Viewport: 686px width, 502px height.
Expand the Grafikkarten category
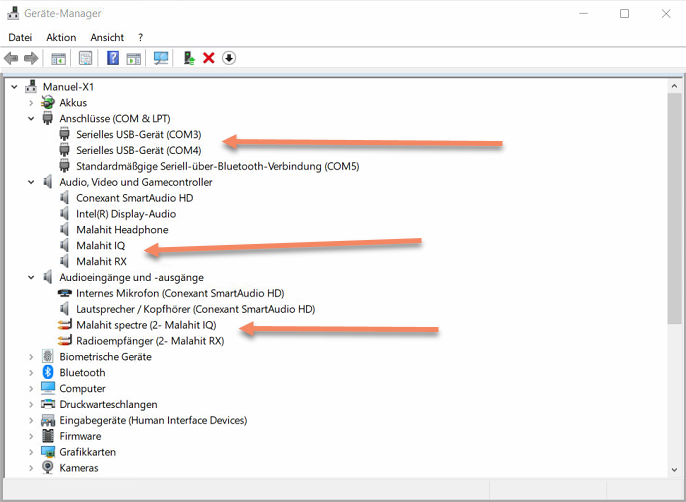click(x=31, y=452)
